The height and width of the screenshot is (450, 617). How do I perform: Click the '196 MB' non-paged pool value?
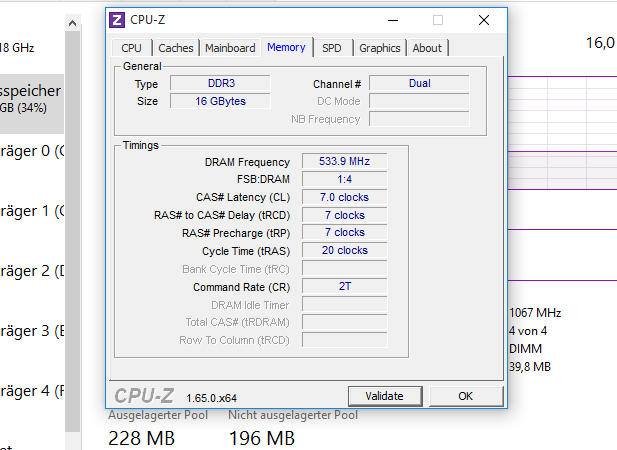point(262,439)
